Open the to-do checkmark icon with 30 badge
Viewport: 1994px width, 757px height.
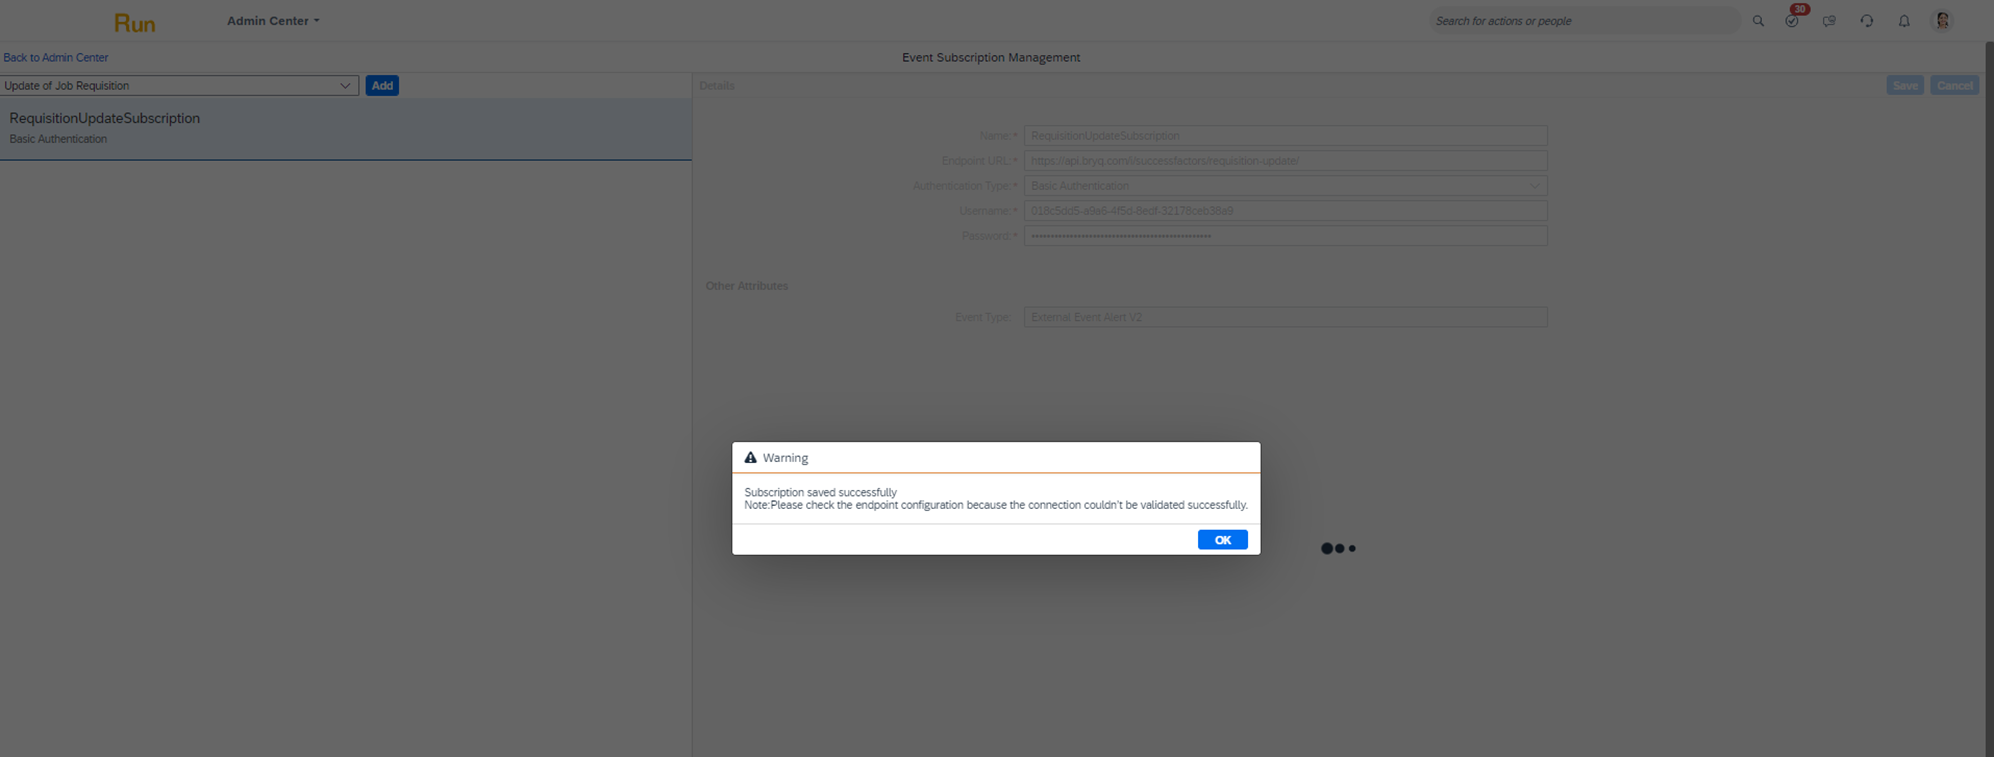pos(1792,21)
